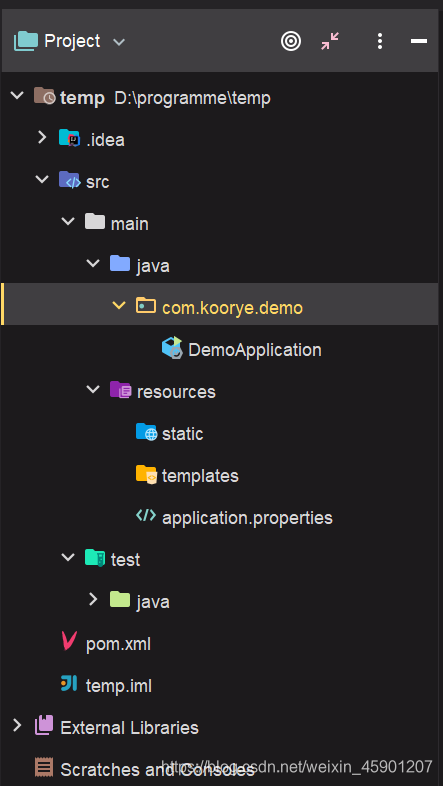The image size is (443, 786).
Task: Click the blue java folder icon under main
Action: 120,263
